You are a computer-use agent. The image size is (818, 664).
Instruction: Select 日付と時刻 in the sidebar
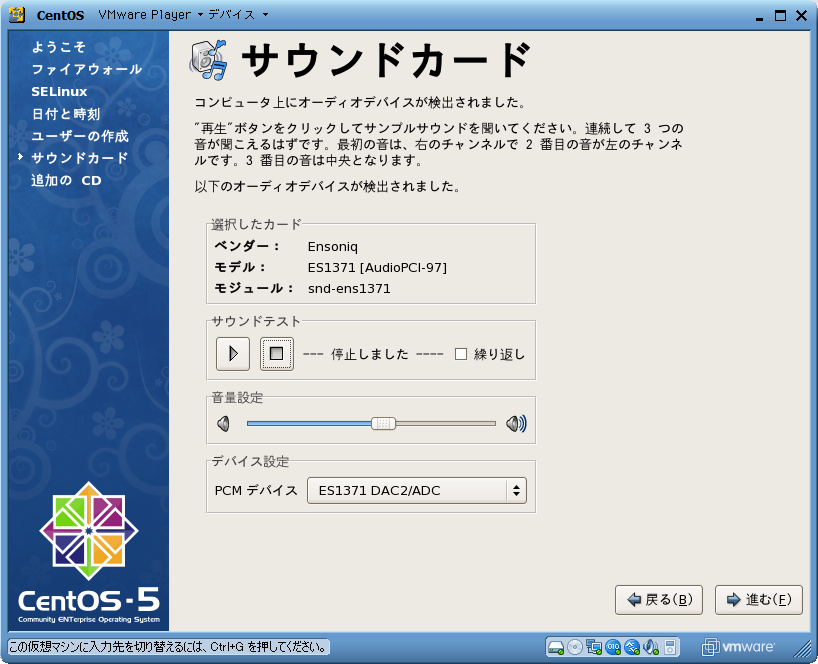[66, 114]
